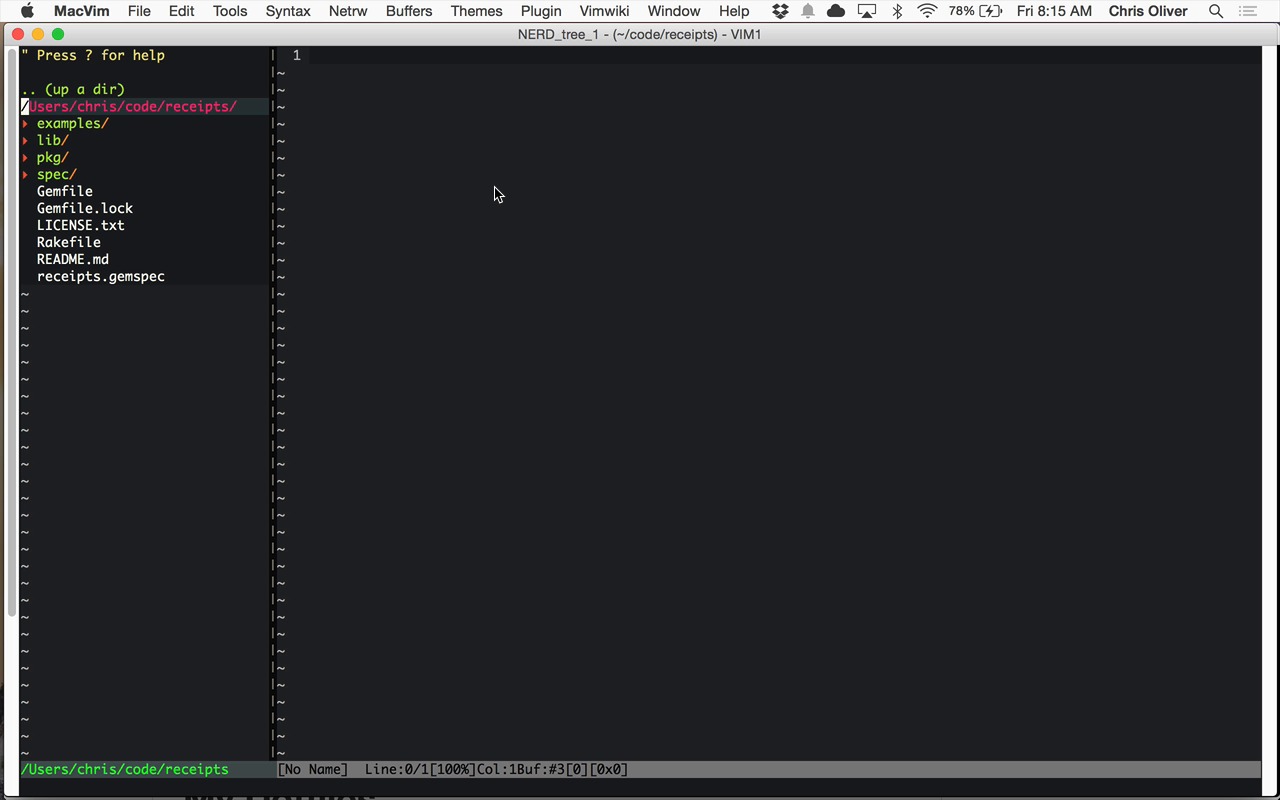1280x800 pixels.
Task: Select Gemfile.lock in the tree
Action: 85,209
